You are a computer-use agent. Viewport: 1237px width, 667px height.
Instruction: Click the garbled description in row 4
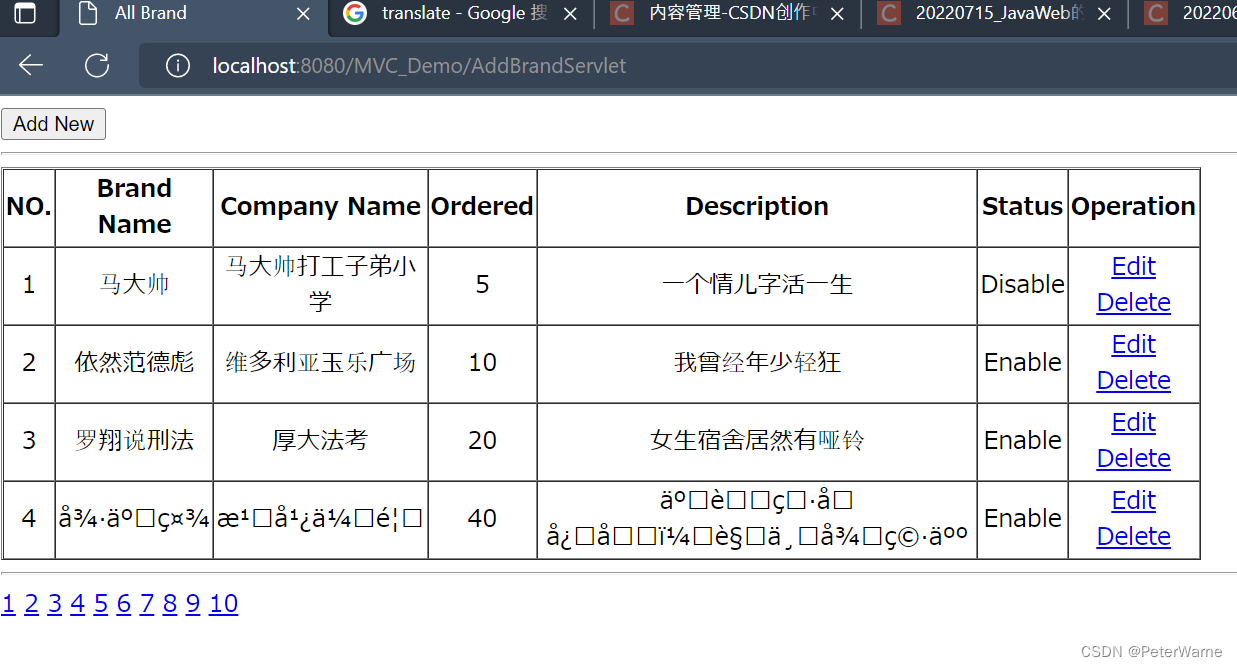tap(757, 519)
